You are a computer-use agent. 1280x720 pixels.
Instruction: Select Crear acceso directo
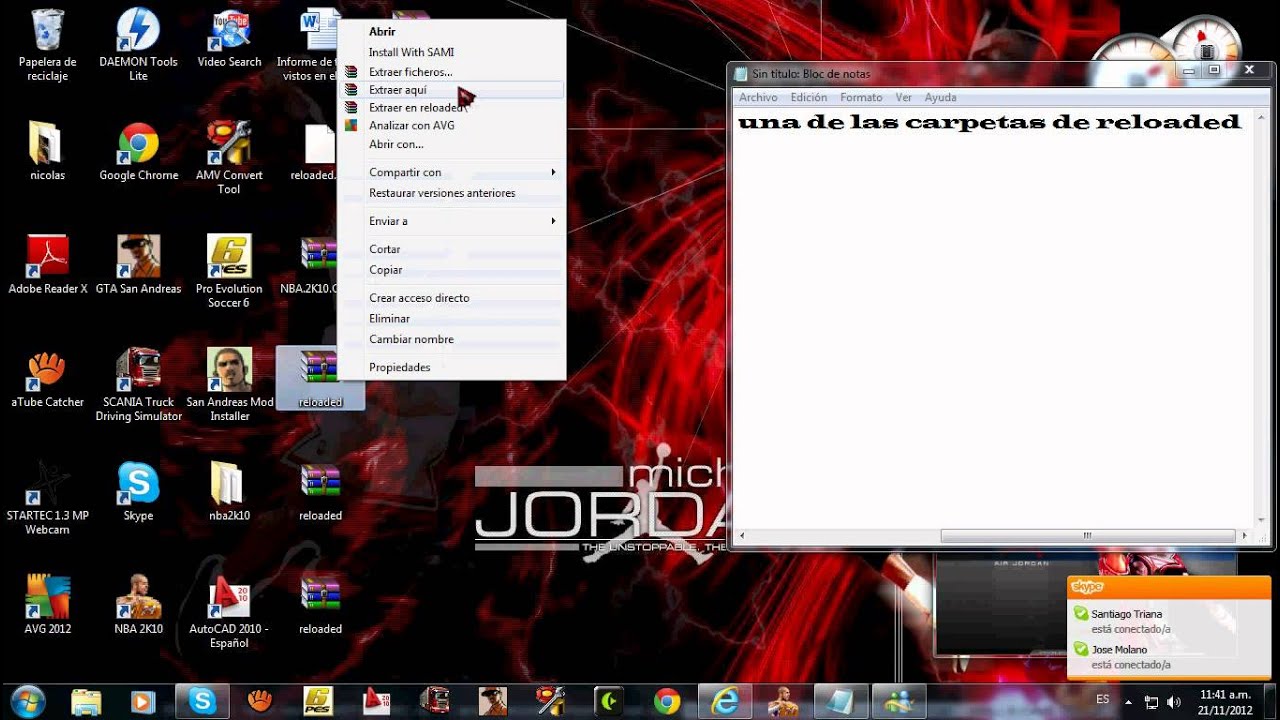coord(452,298)
